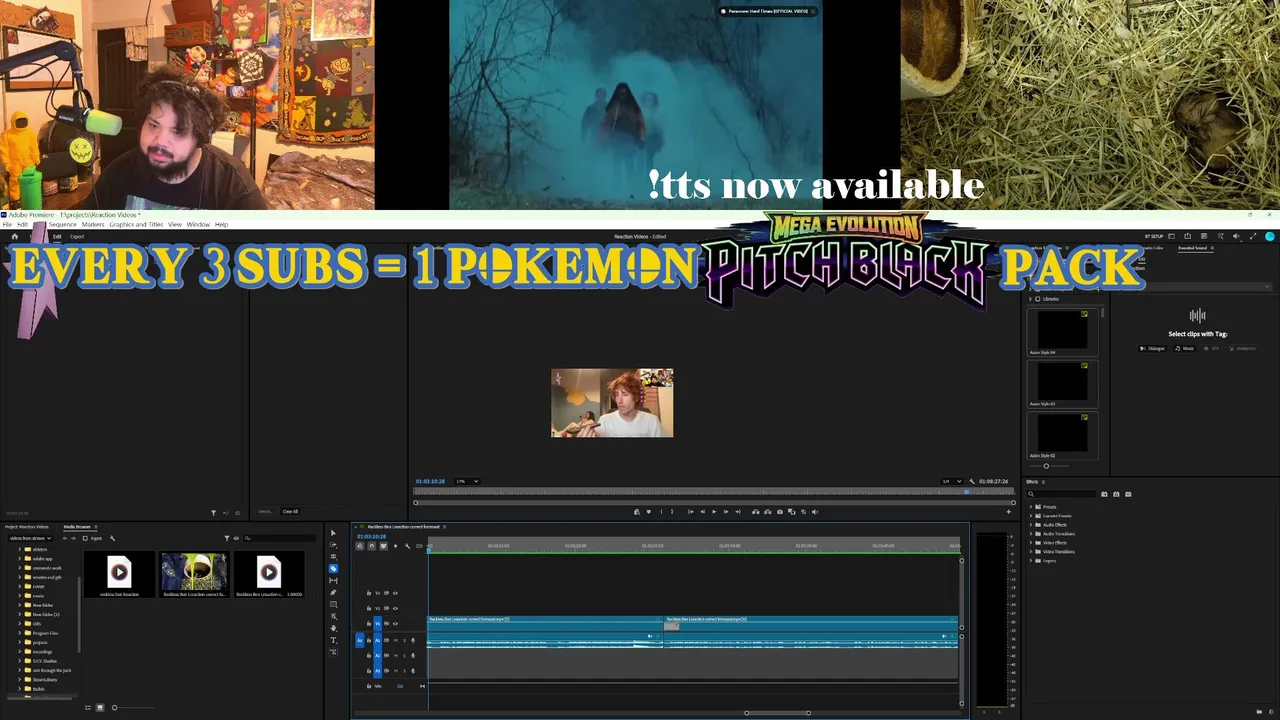
Task: Open Program Monitor zoom level dropdown
Action: point(467,481)
